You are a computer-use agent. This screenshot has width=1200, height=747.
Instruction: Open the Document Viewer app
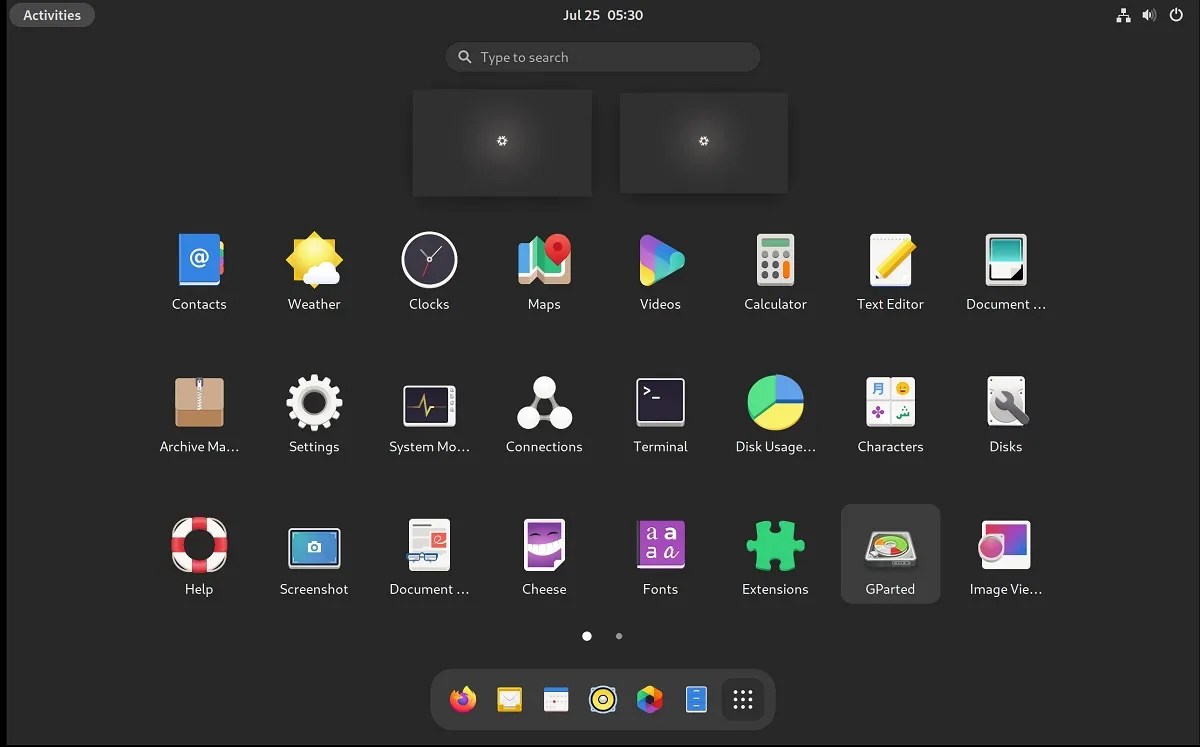(x=429, y=555)
